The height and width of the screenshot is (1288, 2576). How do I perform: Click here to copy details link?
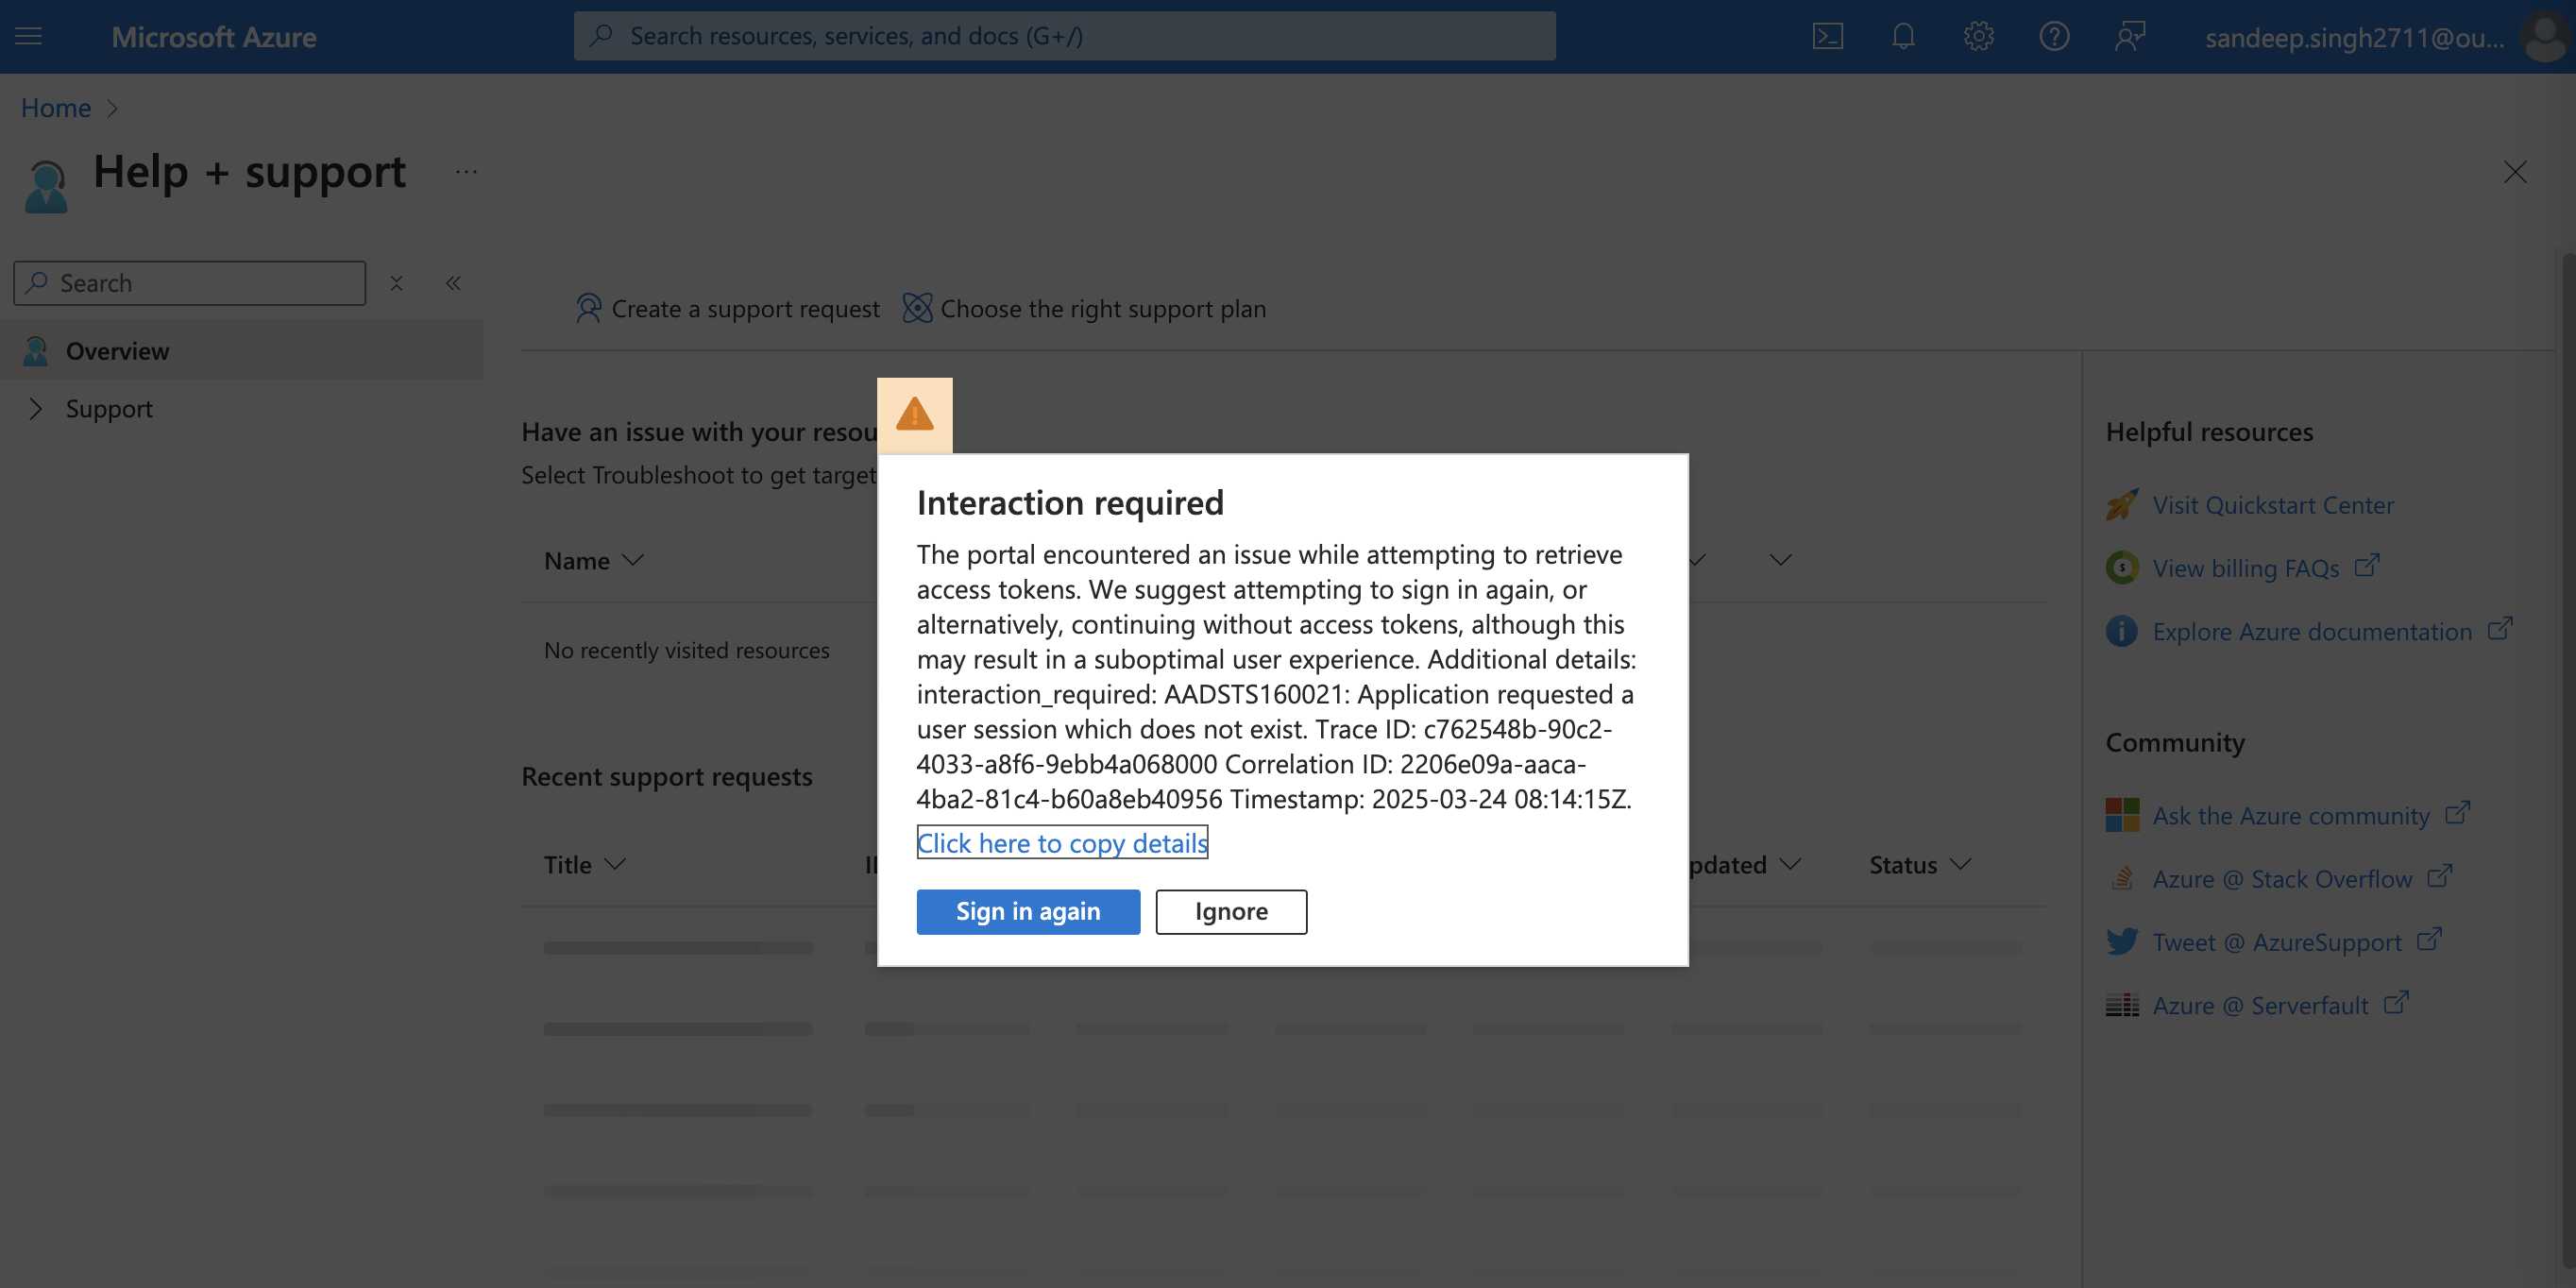click(x=1062, y=842)
